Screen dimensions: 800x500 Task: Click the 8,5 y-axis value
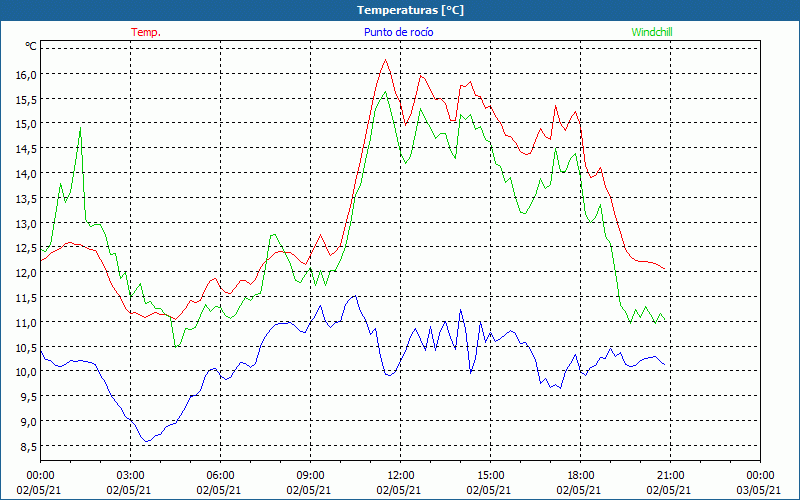pyautogui.click(x=27, y=447)
